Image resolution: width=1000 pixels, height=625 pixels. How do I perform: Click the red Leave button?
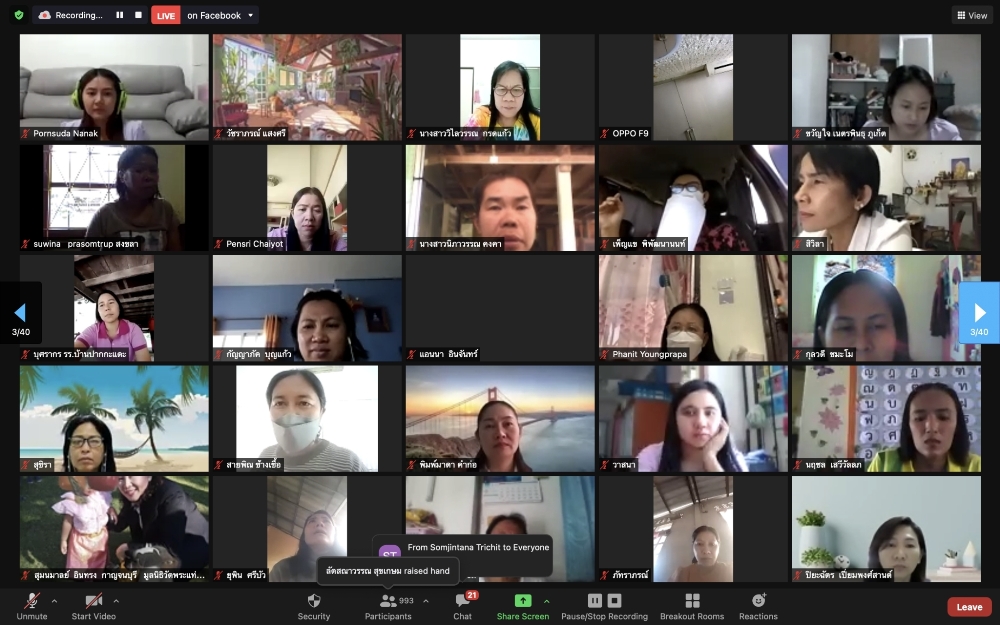969,607
